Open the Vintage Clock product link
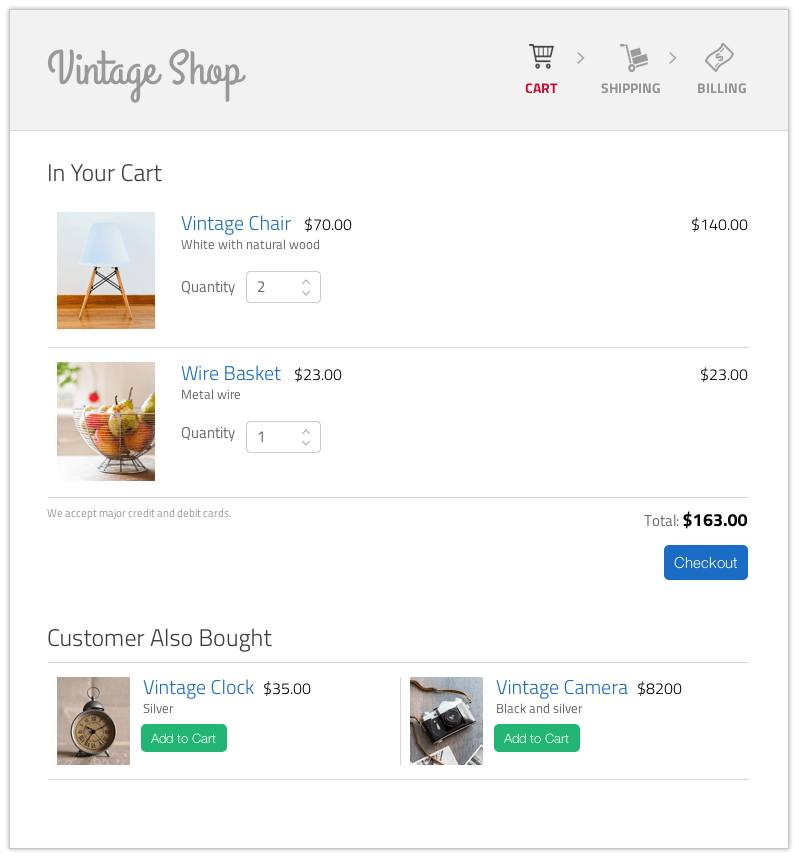 click(x=198, y=688)
